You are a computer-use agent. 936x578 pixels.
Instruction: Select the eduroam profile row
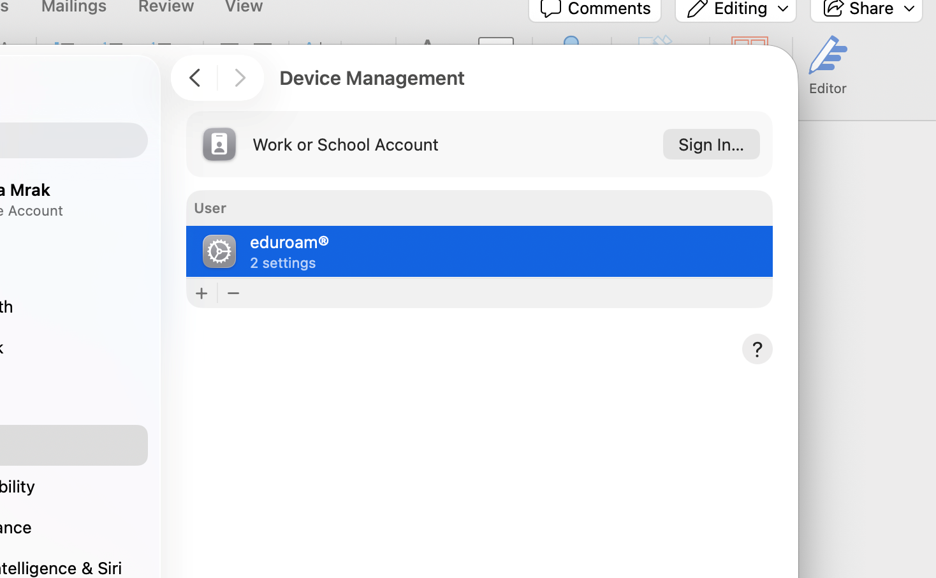(x=479, y=251)
